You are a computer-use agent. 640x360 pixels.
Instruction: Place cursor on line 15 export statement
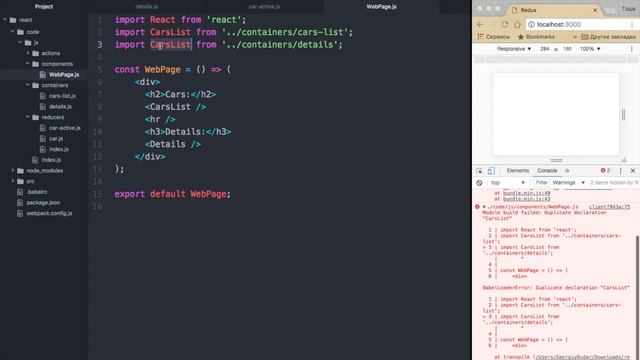point(173,194)
